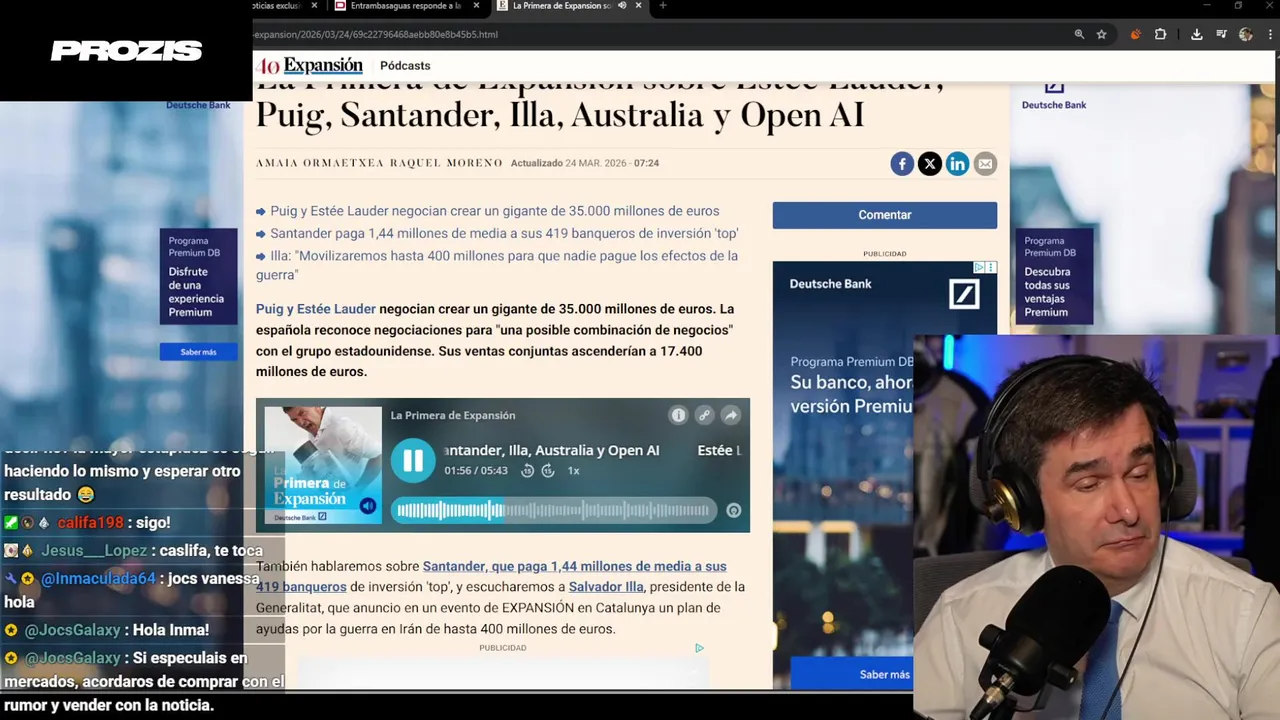1280x720 pixels.
Task: Mute tab audio speaker icon
Action: (x=622, y=6)
